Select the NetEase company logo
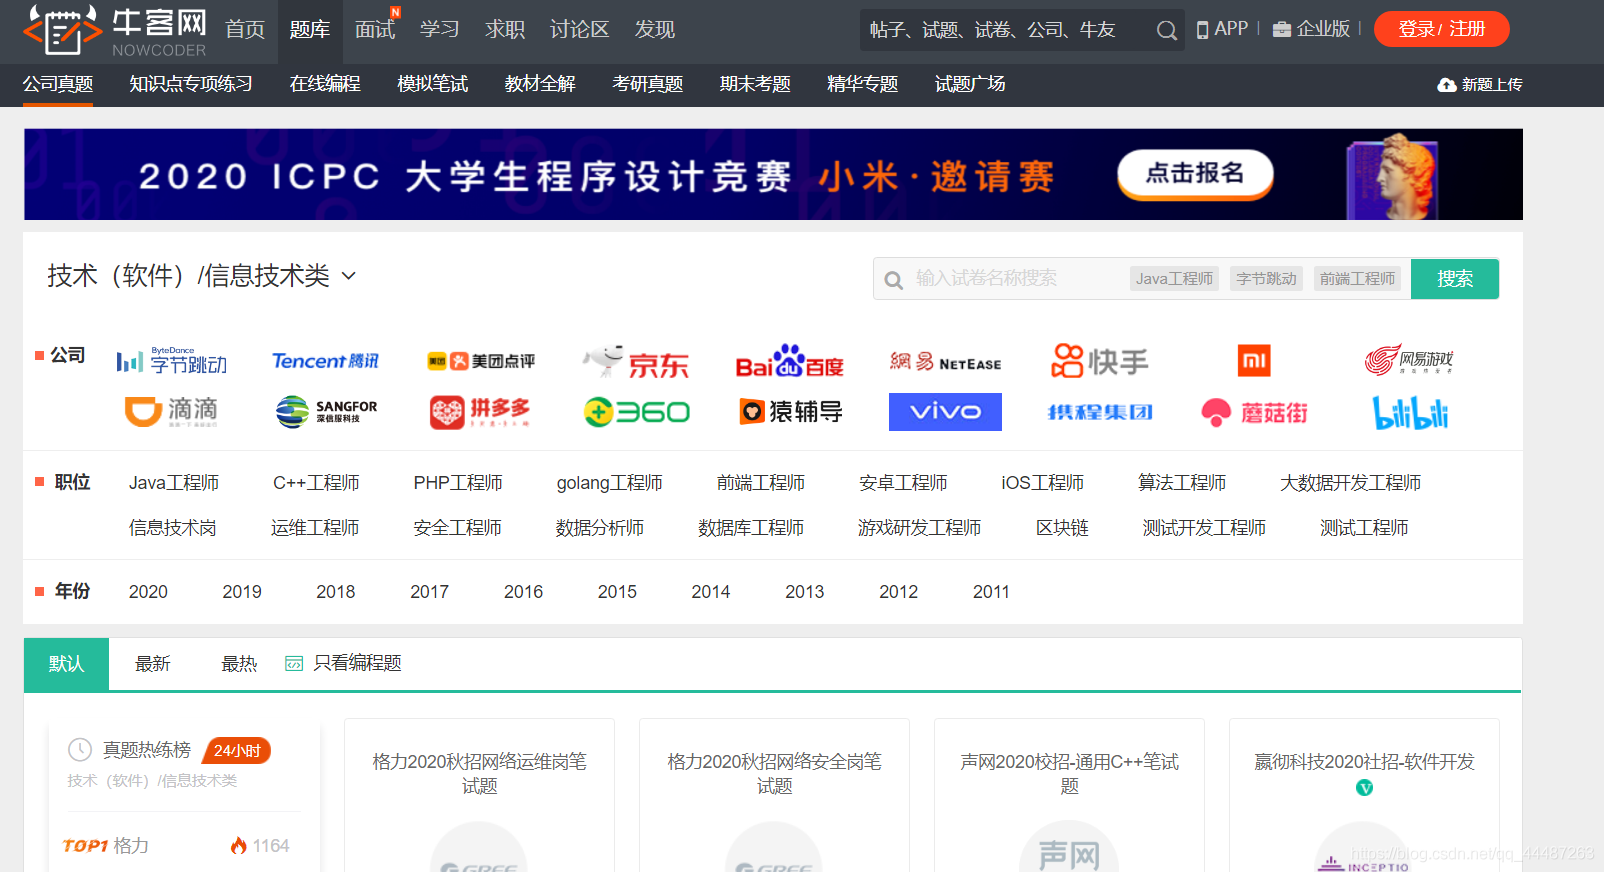The image size is (1604, 872). [945, 362]
